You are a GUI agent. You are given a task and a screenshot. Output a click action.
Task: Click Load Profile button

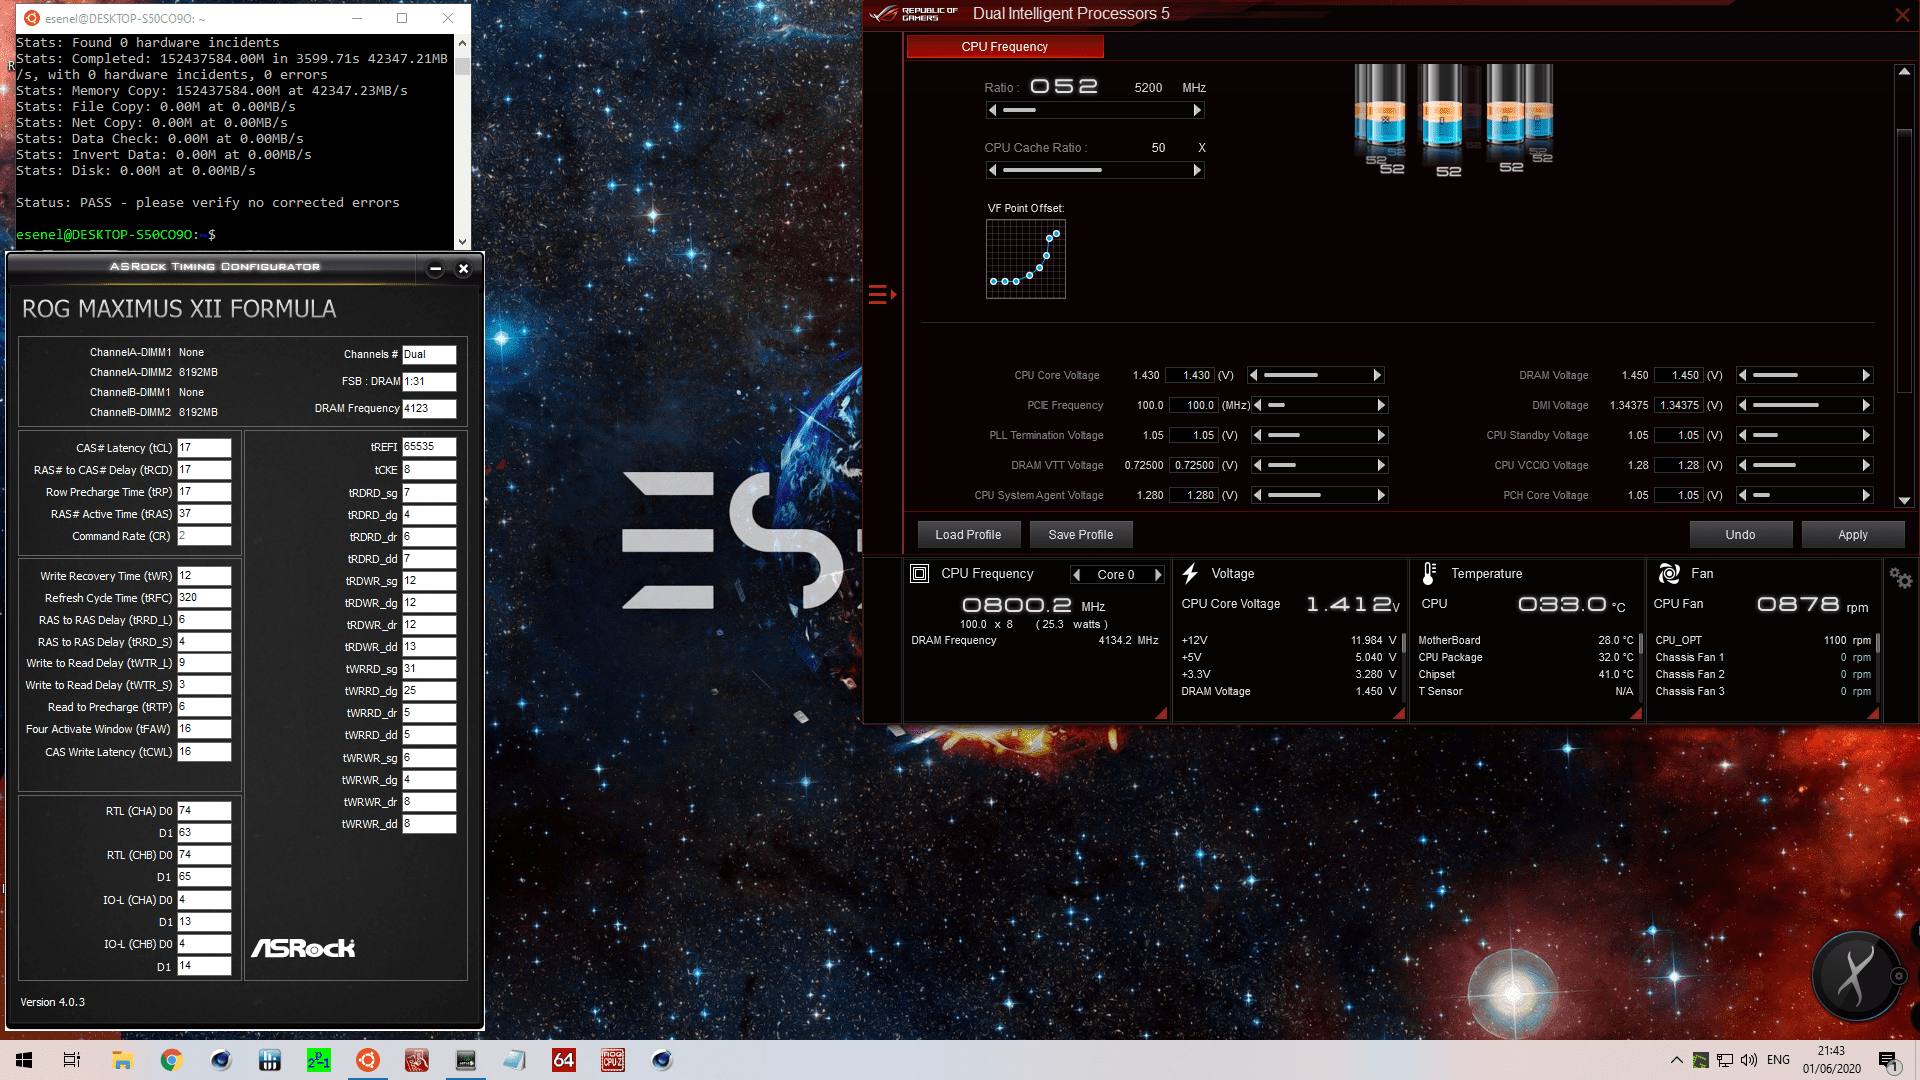968,535
